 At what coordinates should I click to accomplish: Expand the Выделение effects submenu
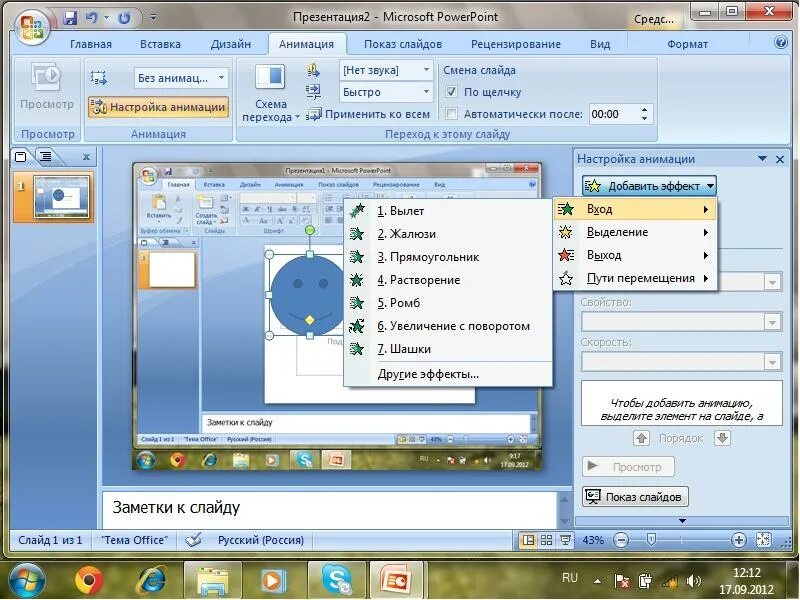click(635, 232)
